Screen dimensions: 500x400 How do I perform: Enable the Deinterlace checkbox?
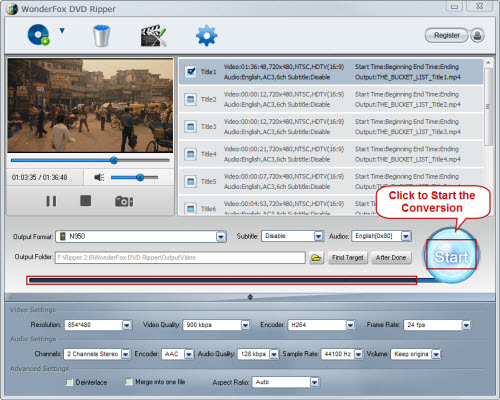pyautogui.click(x=69, y=382)
